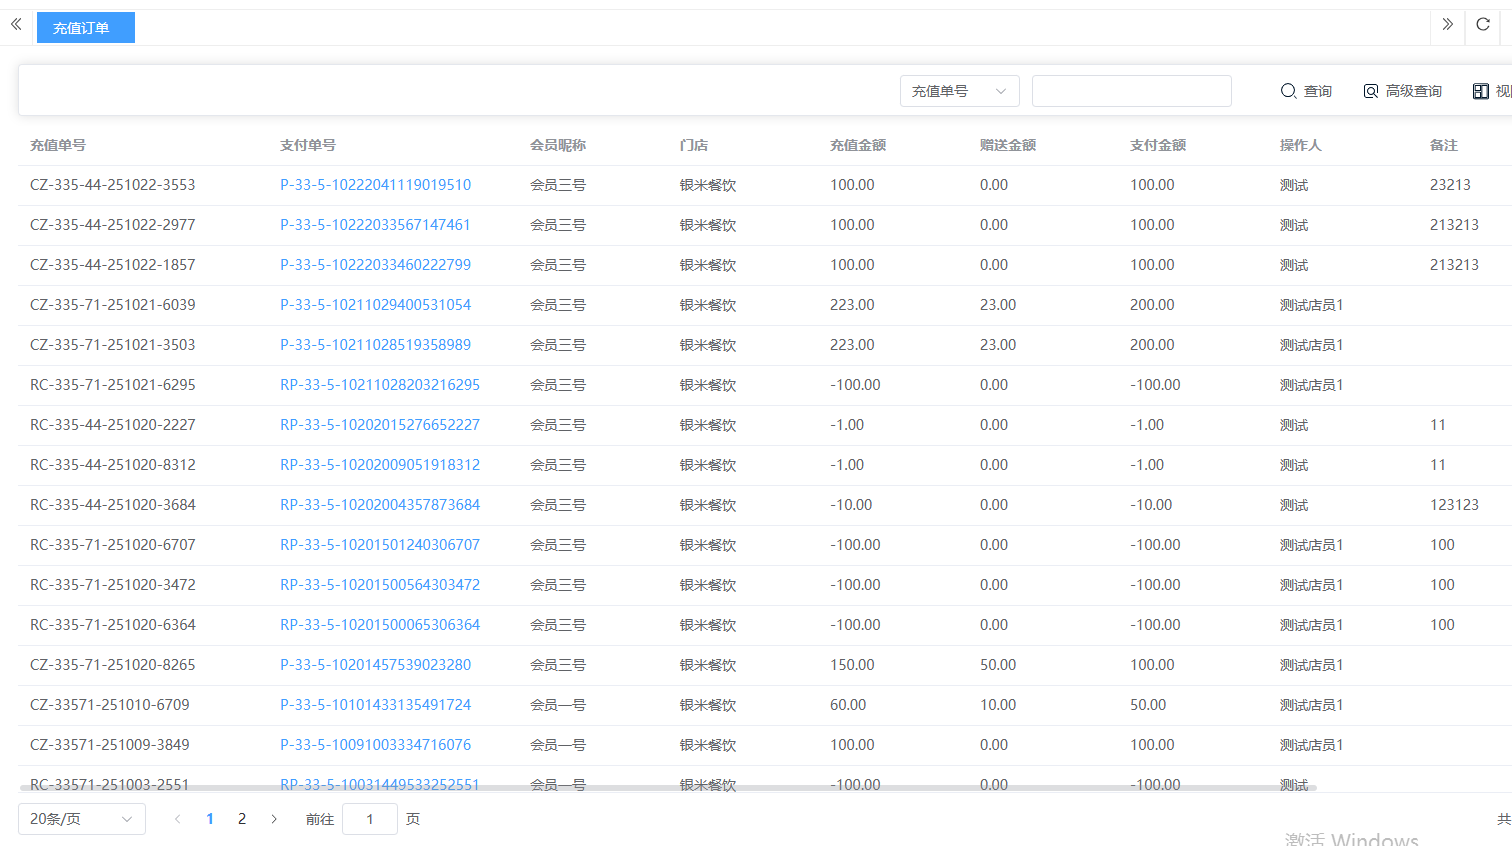Open payment link RP-33-5-10211028203216295
Image resolution: width=1512 pixels, height=846 pixels.
point(379,385)
